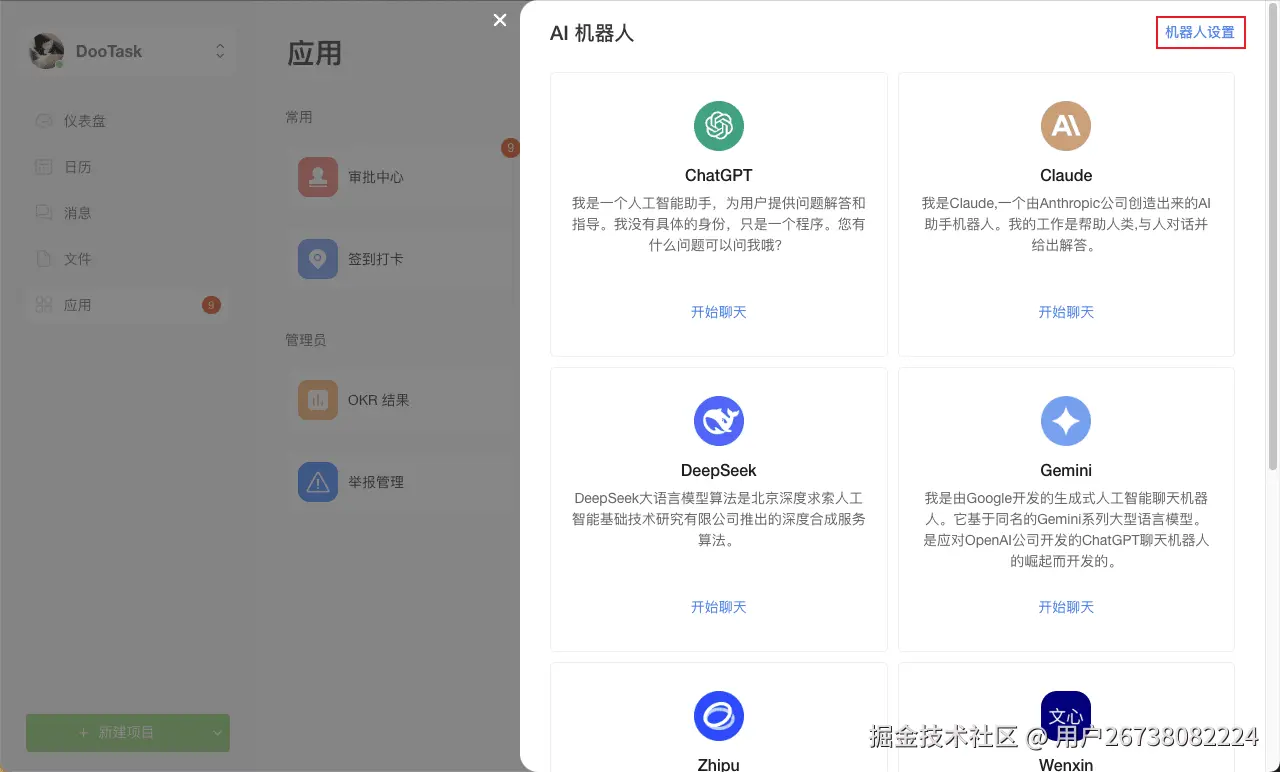Viewport: 1280px width, 772px height.
Task: Click the red 9 badge in sidebar
Action: point(211,305)
